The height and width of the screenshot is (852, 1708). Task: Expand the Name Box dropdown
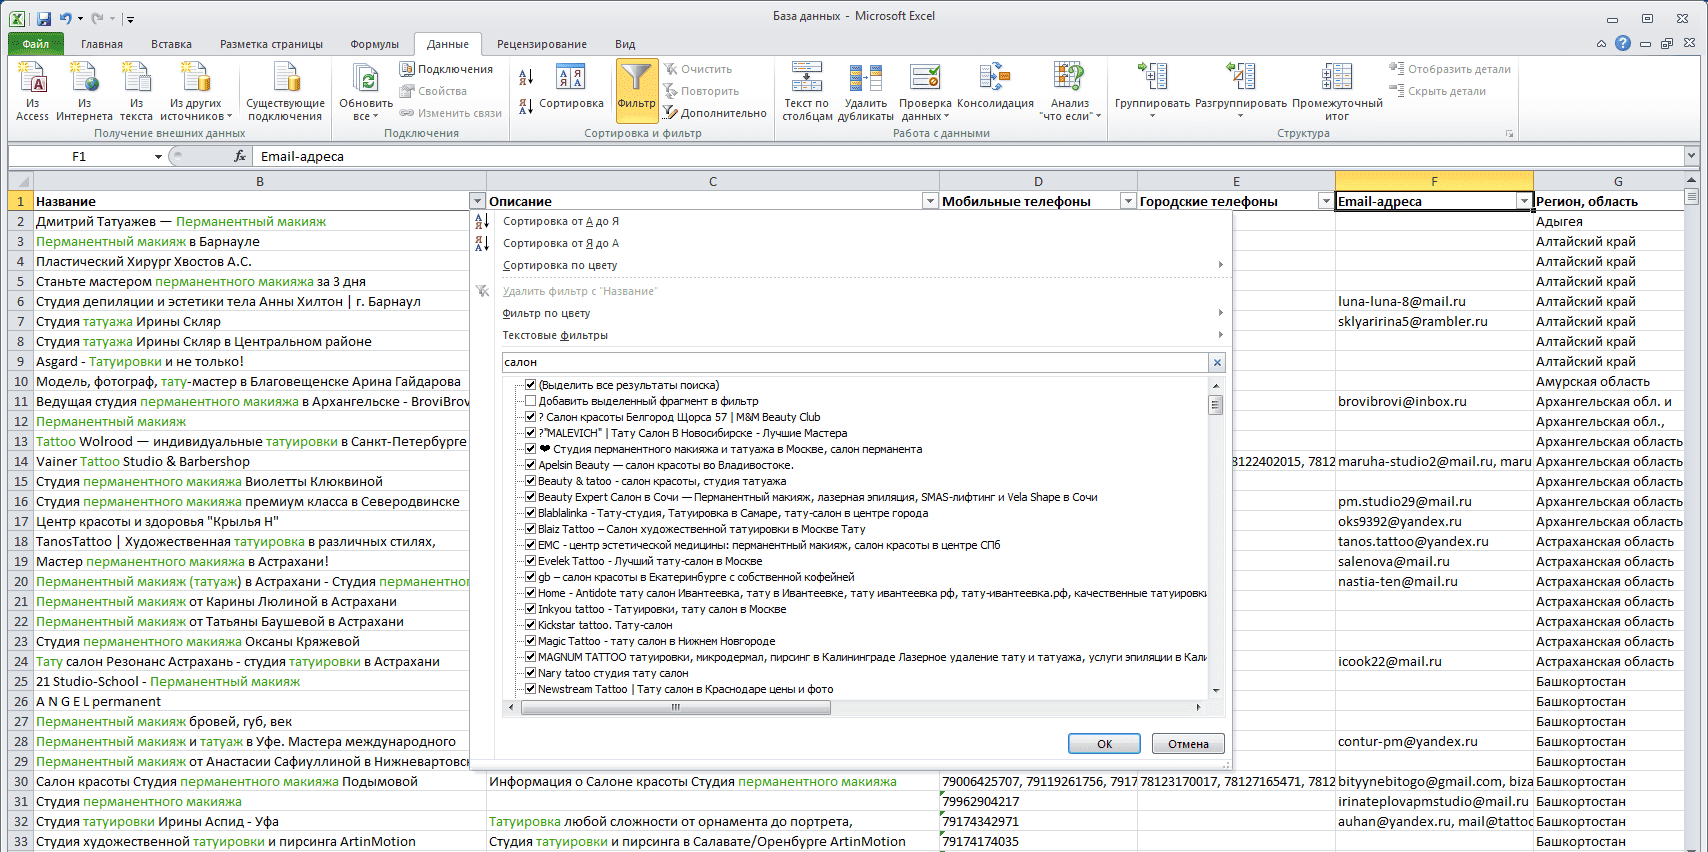pyautogui.click(x=158, y=157)
